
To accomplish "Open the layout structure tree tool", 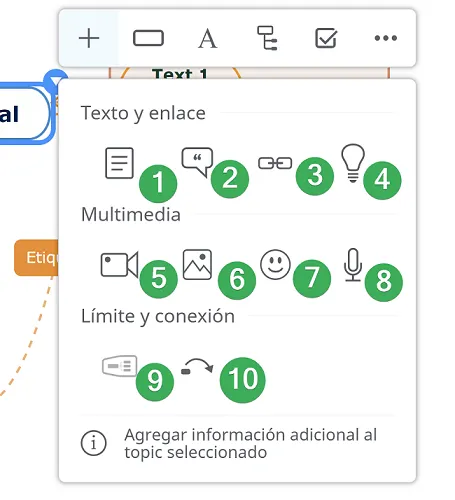I will [267, 38].
